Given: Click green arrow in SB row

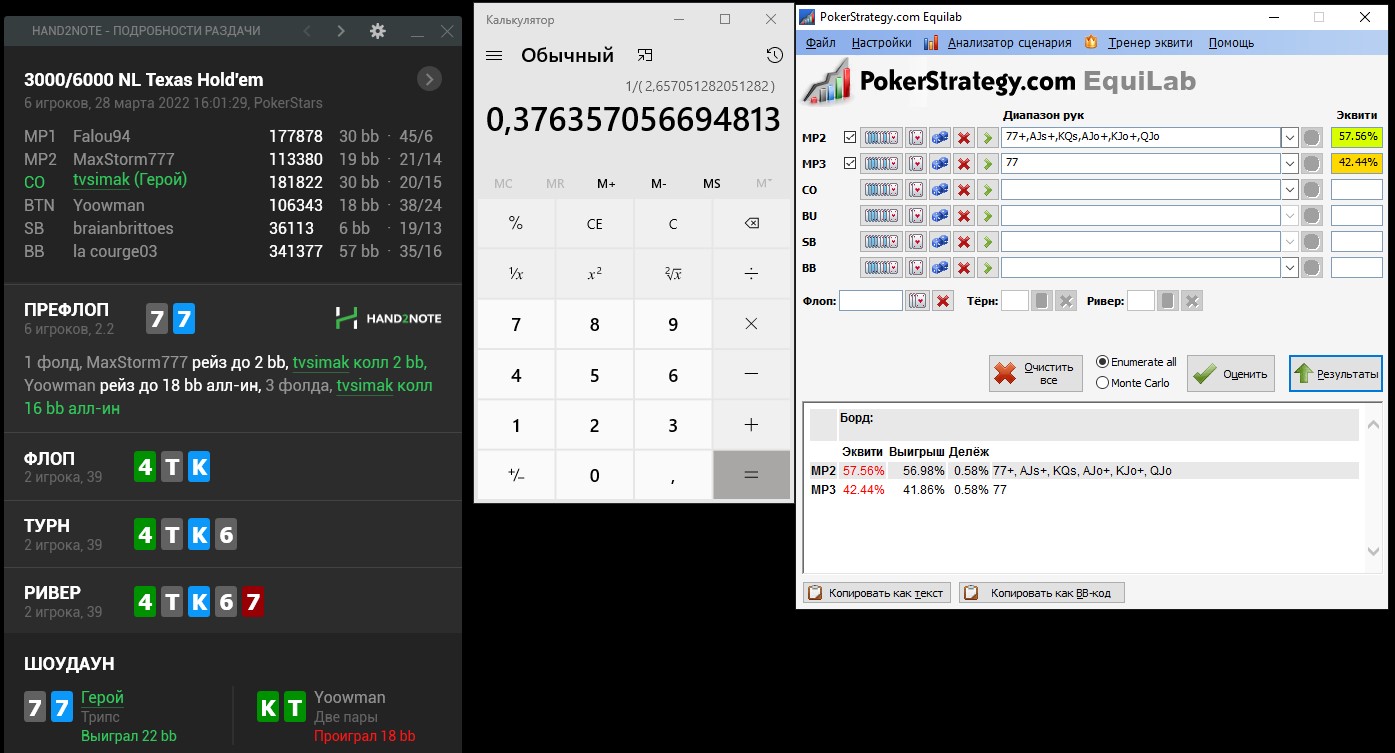Looking at the screenshot, I should (x=987, y=241).
